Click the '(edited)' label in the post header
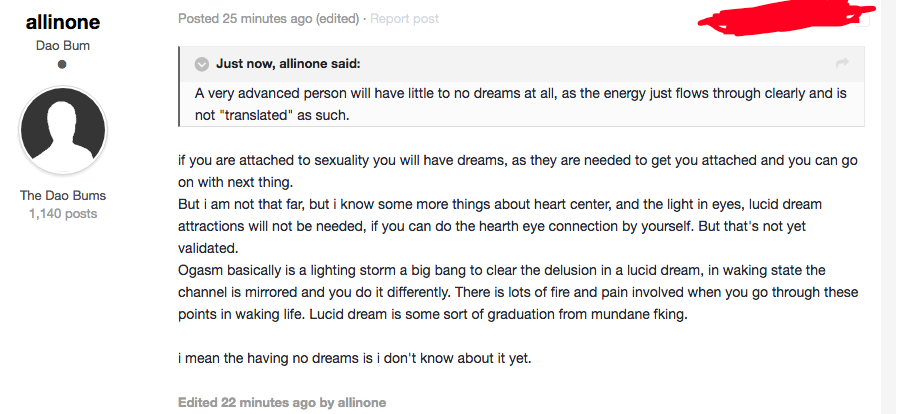 pos(337,19)
